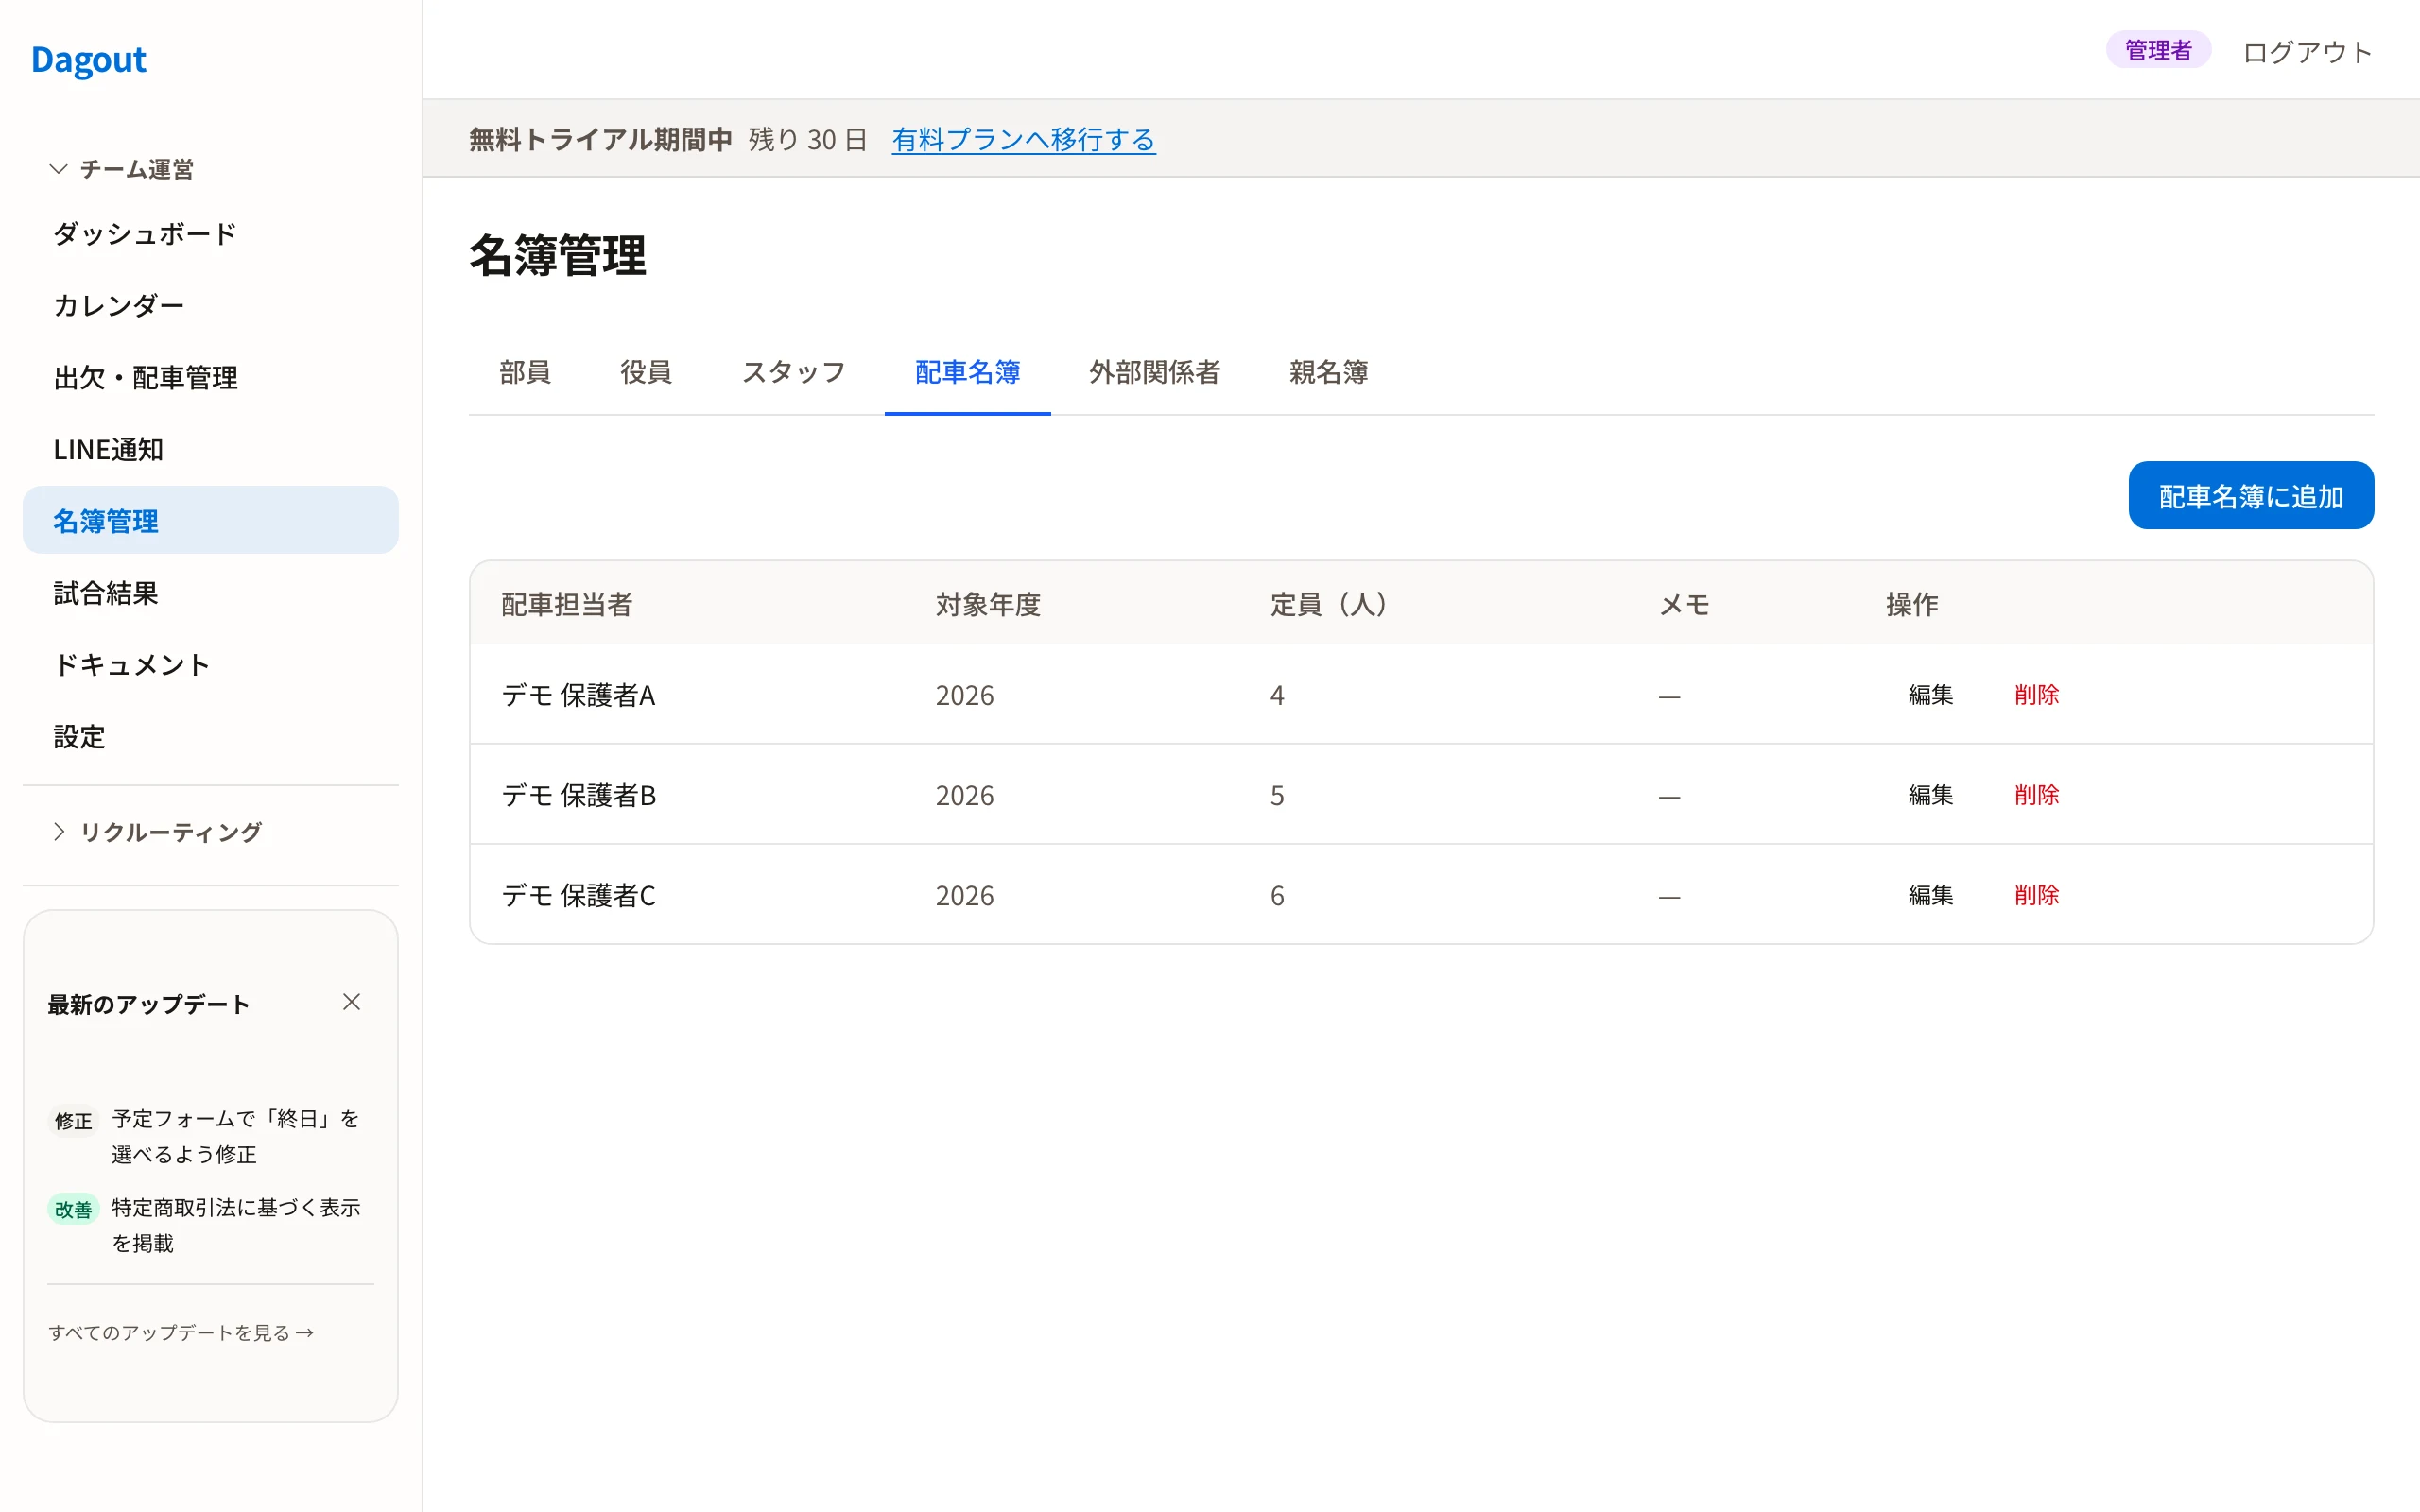Viewport: 2420px width, 1512px height.
Task: Click capacity value 5 for 保護者B
Action: coord(1277,795)
